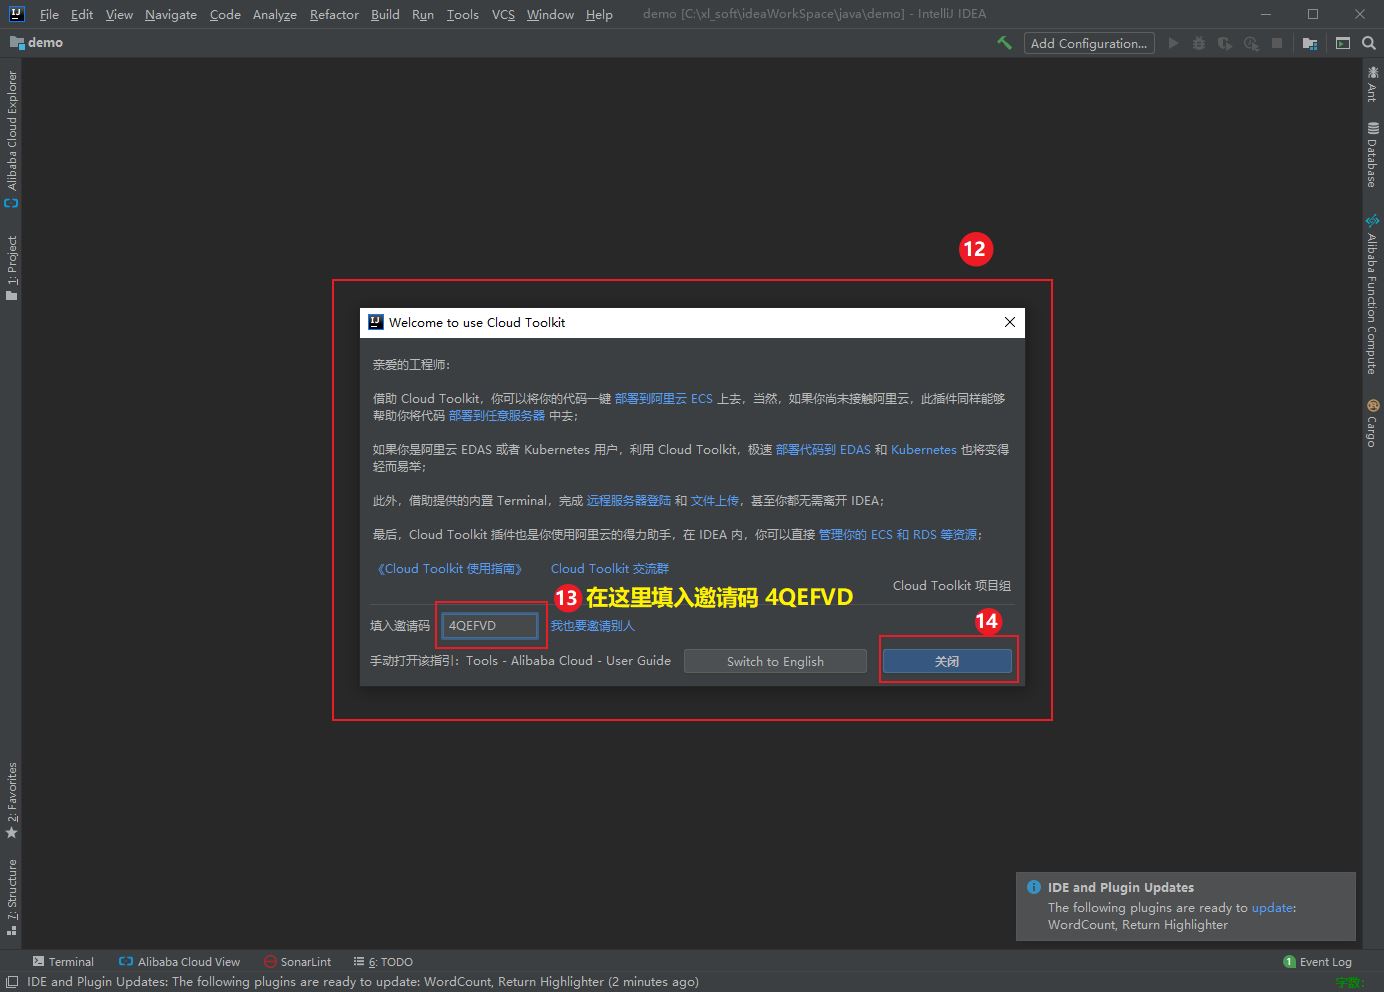Open the Cargo tool window on the right
1384x992 pixels.
click(x=1372, y=422)
